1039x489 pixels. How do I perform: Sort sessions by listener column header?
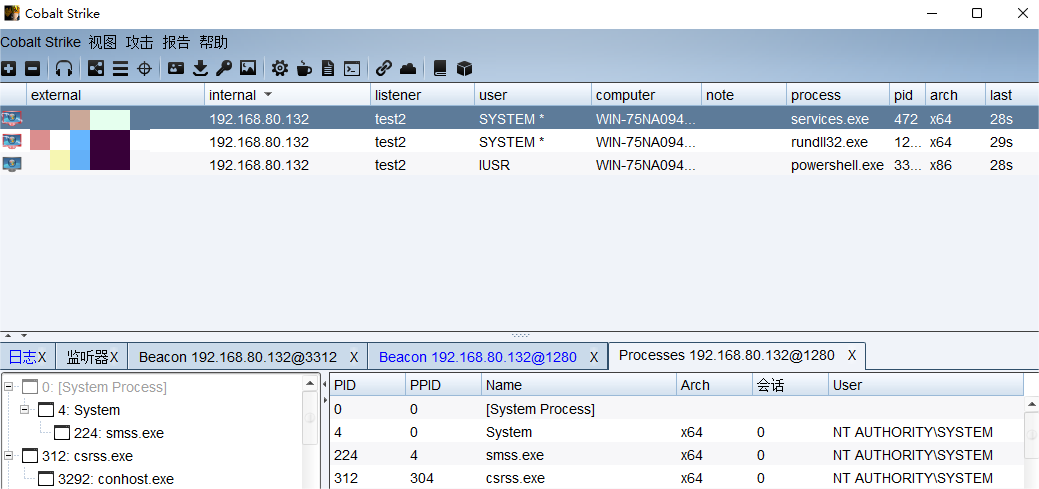coord(422,95)
